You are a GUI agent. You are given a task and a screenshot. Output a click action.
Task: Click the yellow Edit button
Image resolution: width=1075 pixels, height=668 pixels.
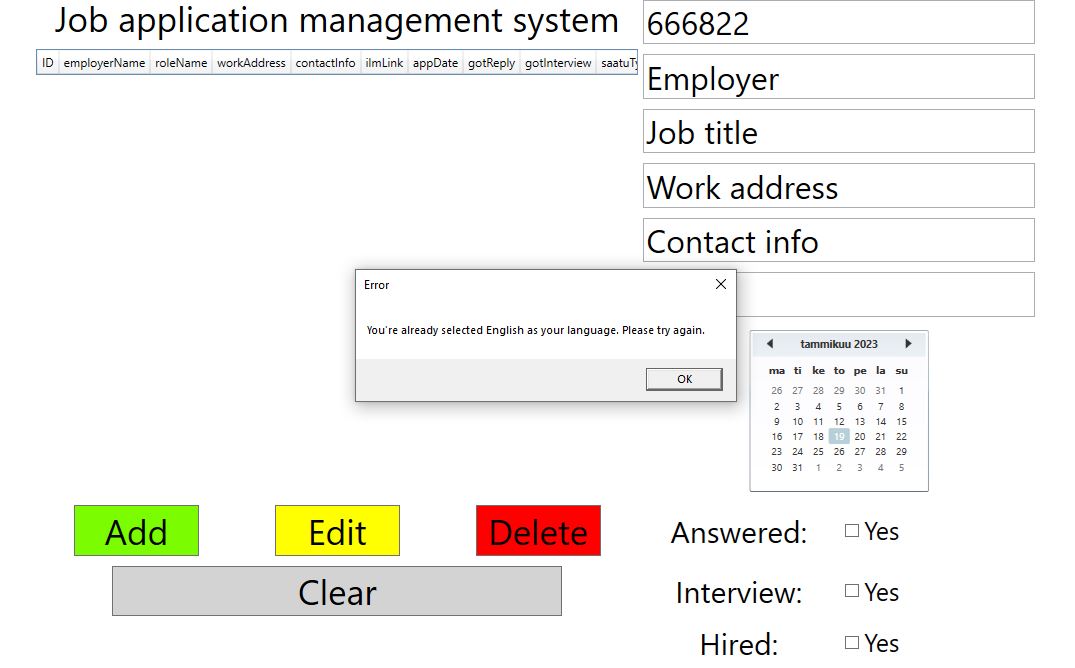click(337, 531)
